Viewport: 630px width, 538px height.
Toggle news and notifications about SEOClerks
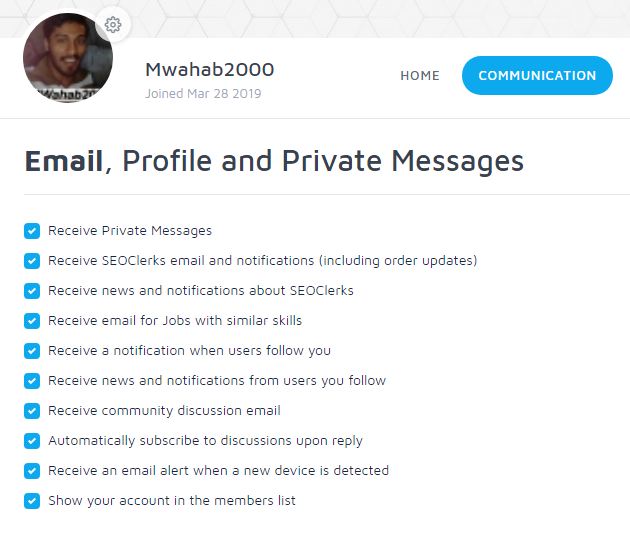point(32,291)
